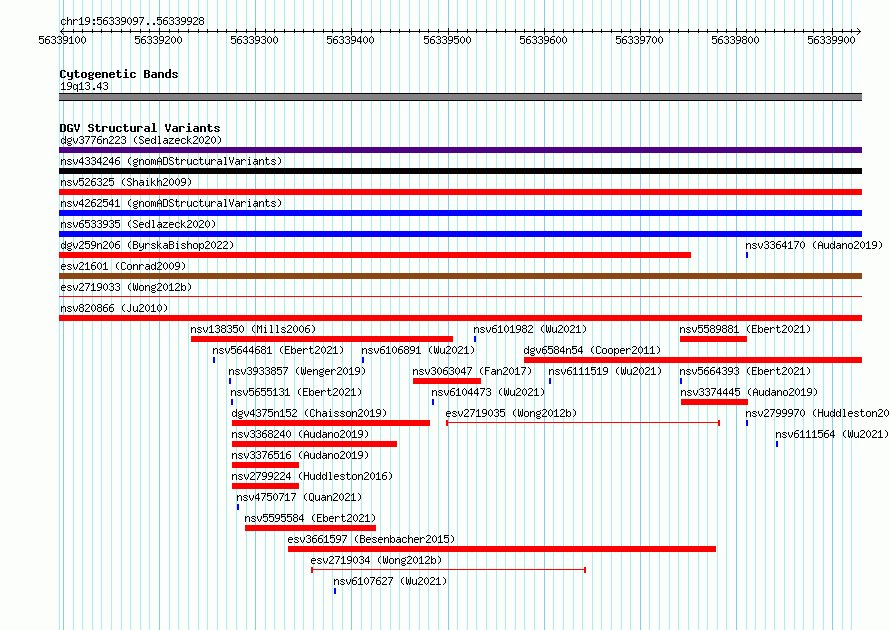Open esv2719034 (Wong2012b) label

[x=376, y=560]
